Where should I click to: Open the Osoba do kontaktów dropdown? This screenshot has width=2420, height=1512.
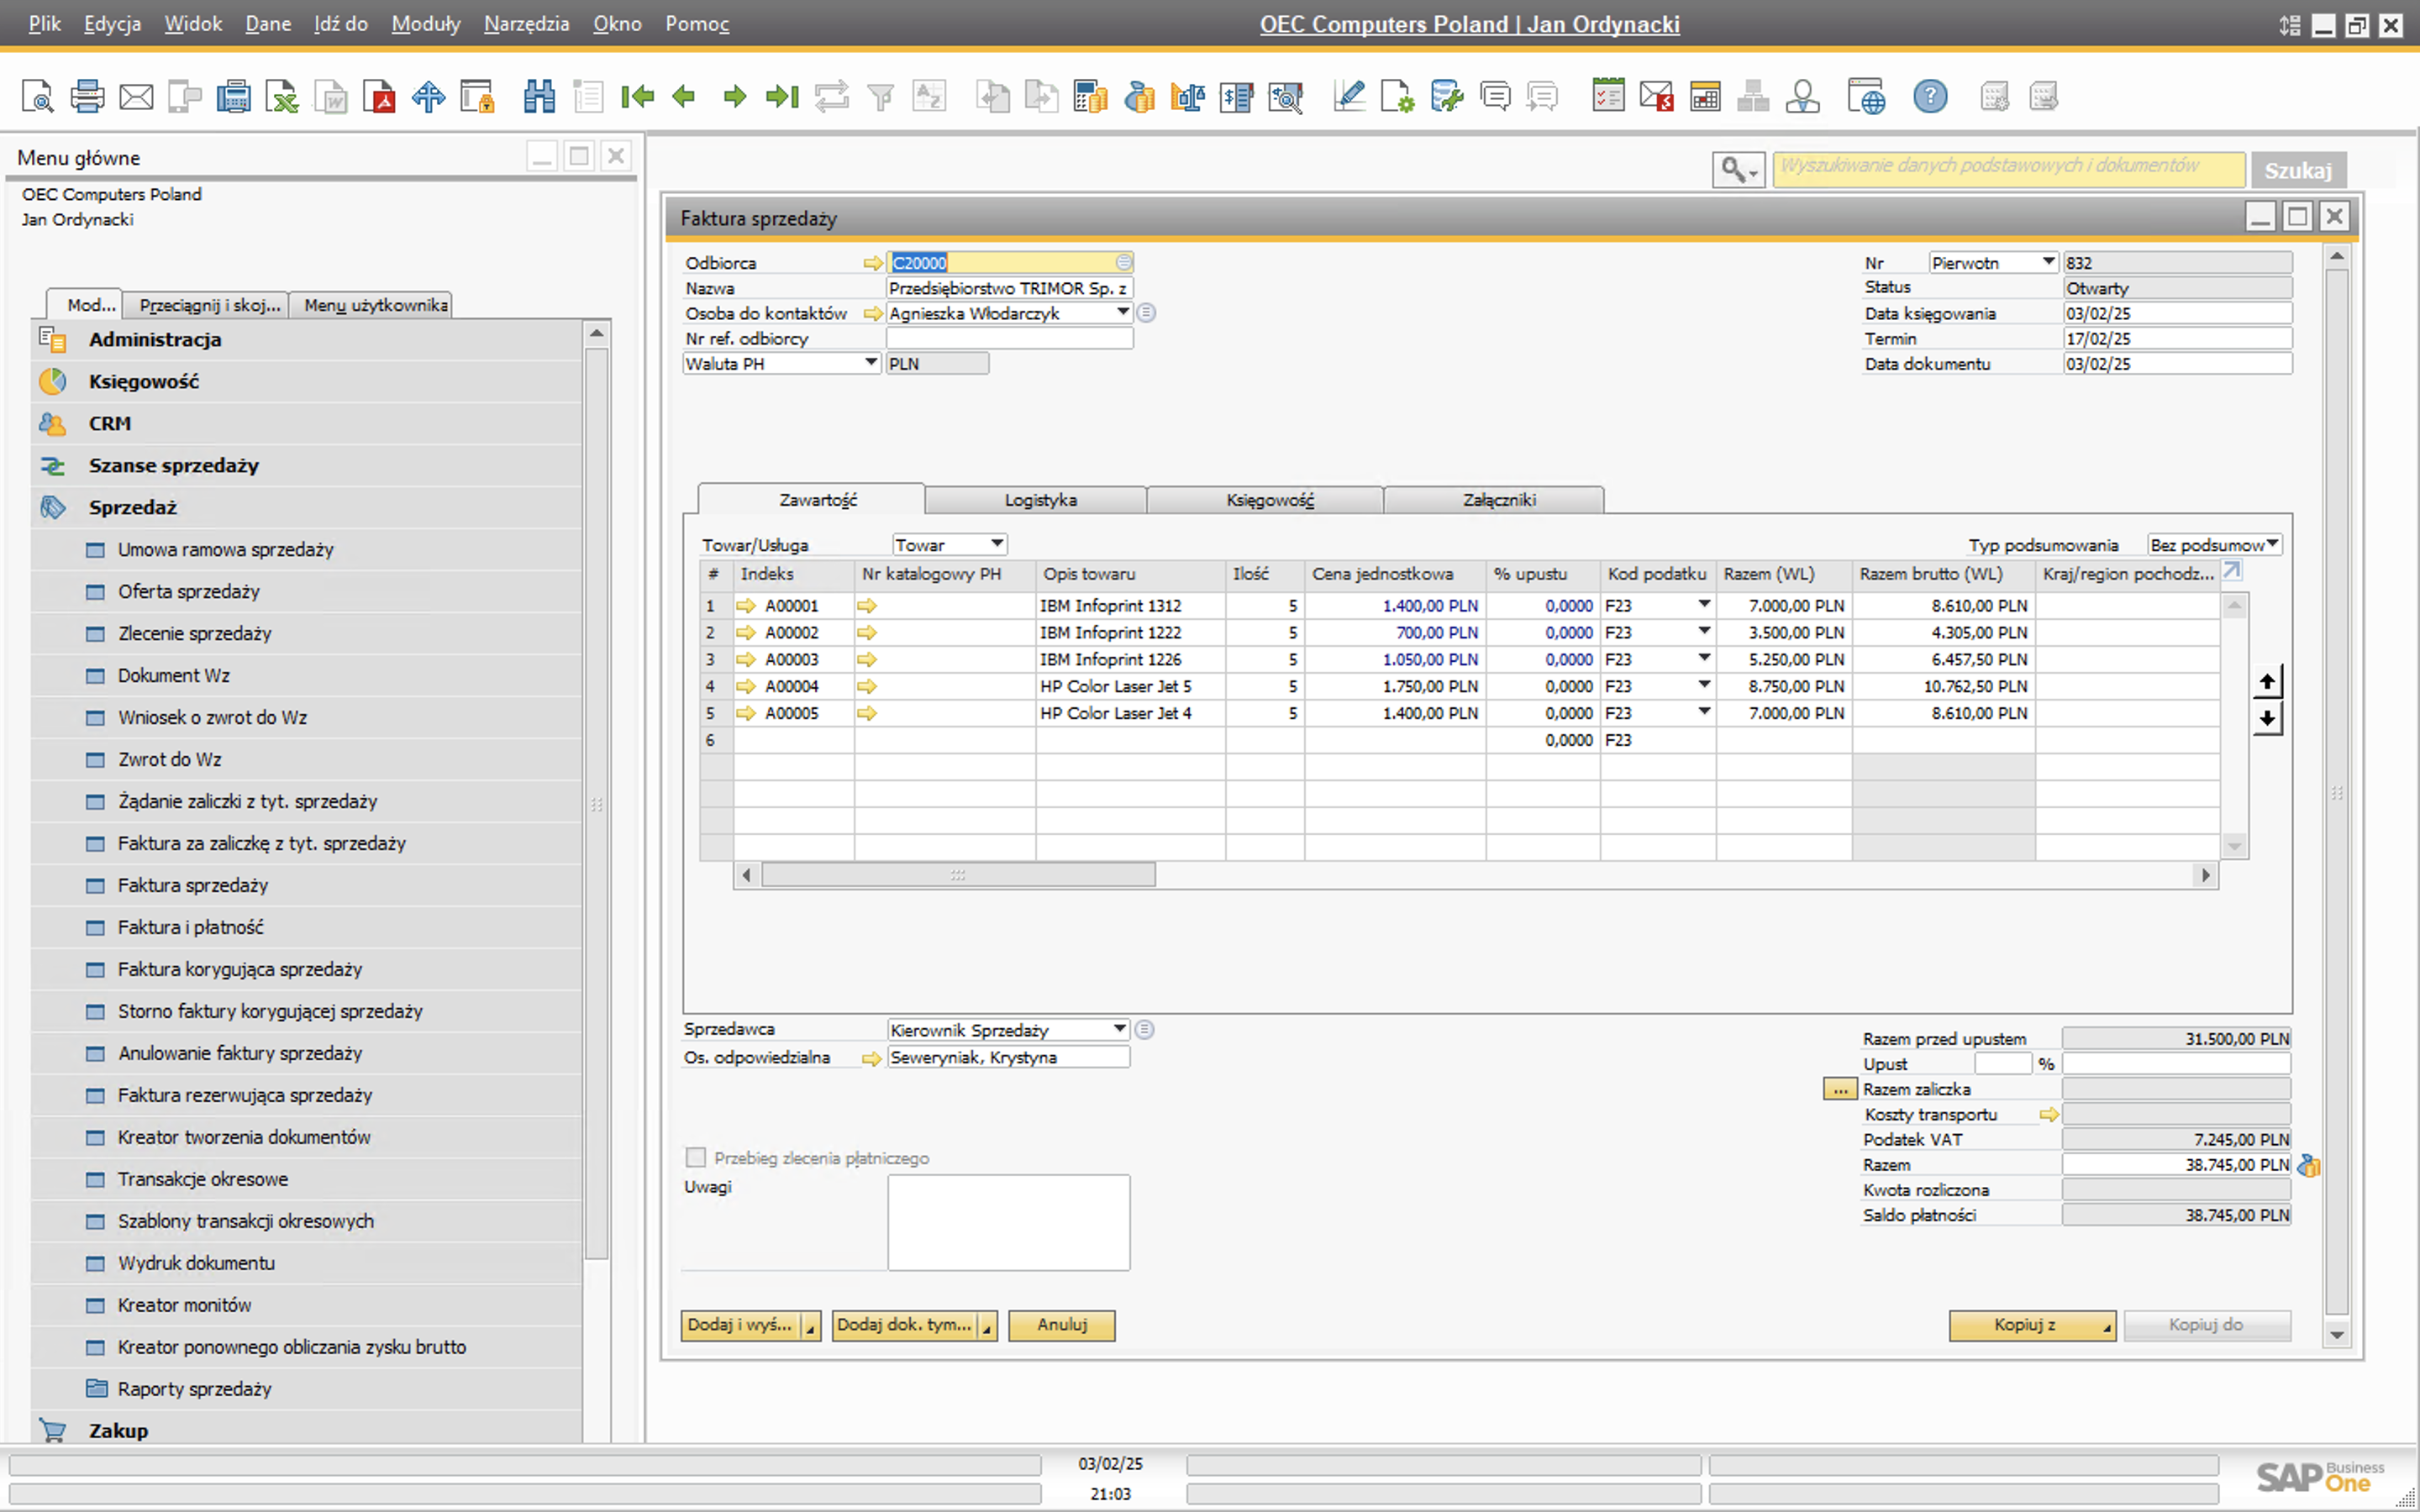pyautogui.click(x=1122, y=313)
